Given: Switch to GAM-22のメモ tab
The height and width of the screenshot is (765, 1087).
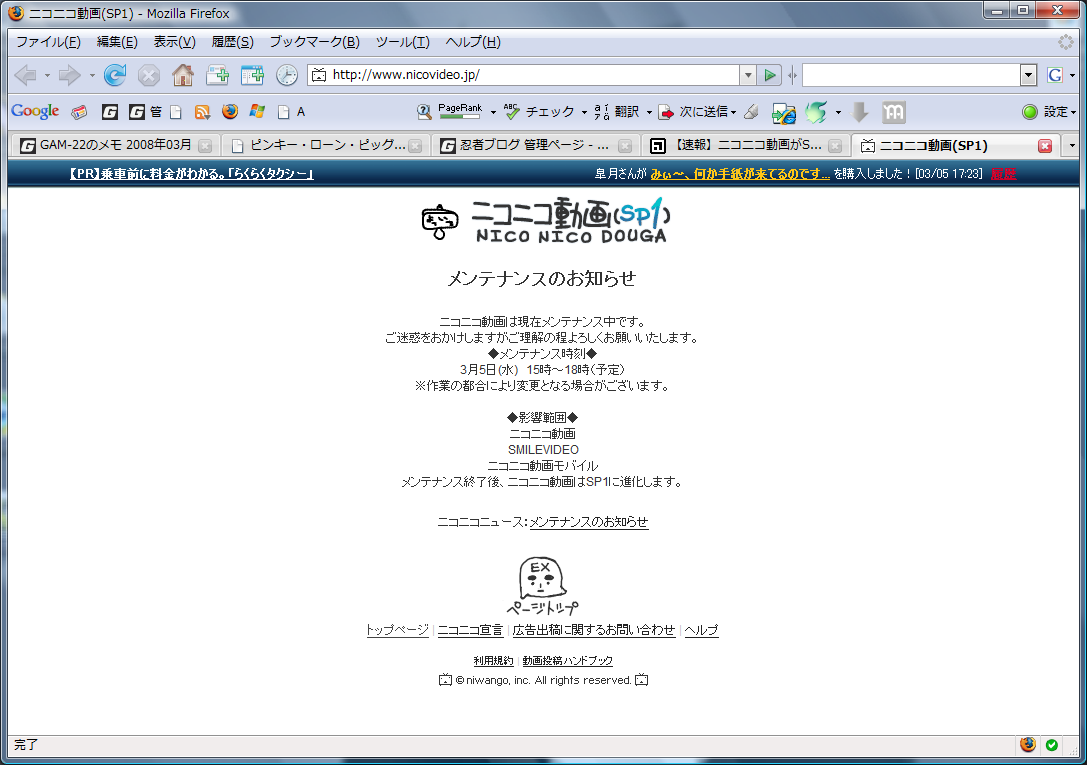Looking at the screenshot, I should [x=114, y=146].
